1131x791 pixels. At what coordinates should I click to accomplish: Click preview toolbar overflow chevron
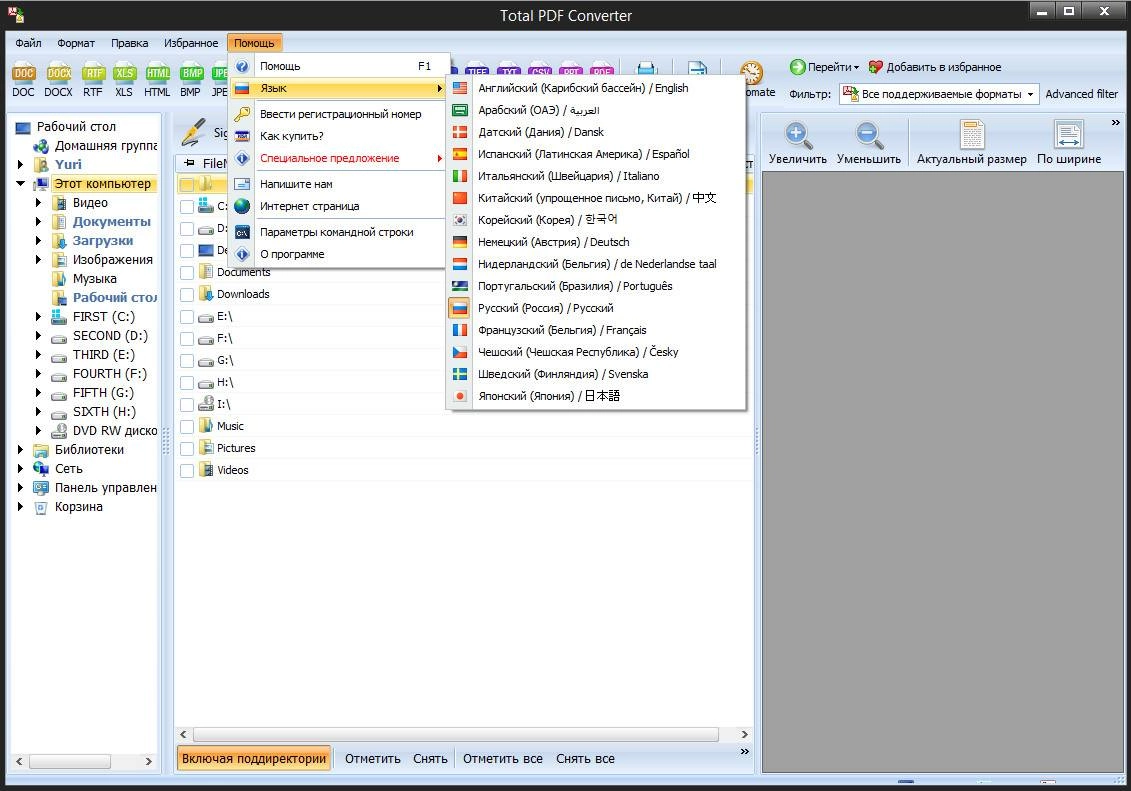[1115, 123]
